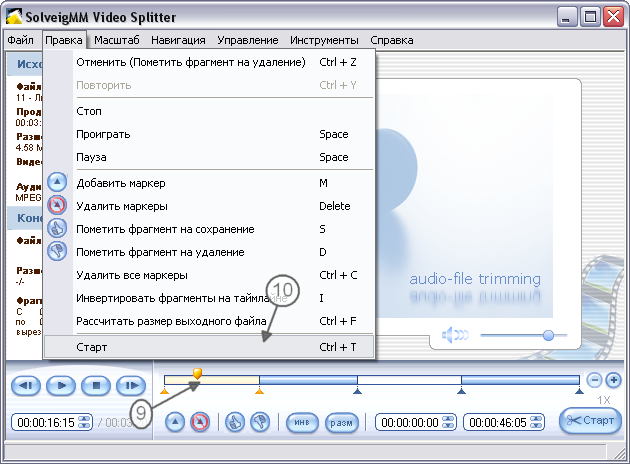
Task: Click add-marker icon beside Добавить маркер
Action: click(57, 182)
